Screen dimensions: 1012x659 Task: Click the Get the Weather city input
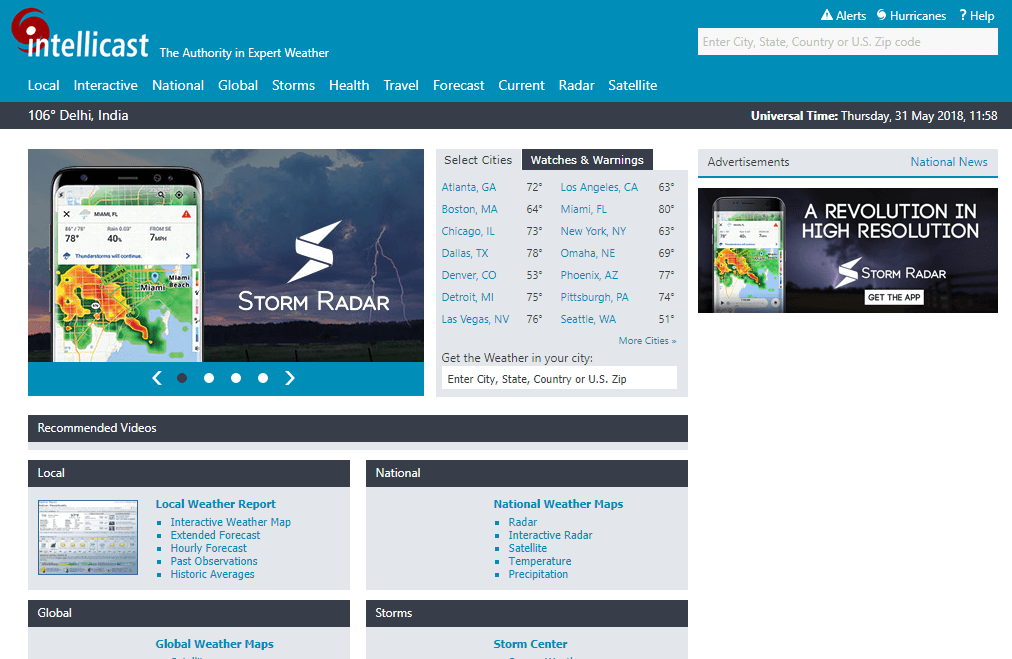click(x=559, y=378)
